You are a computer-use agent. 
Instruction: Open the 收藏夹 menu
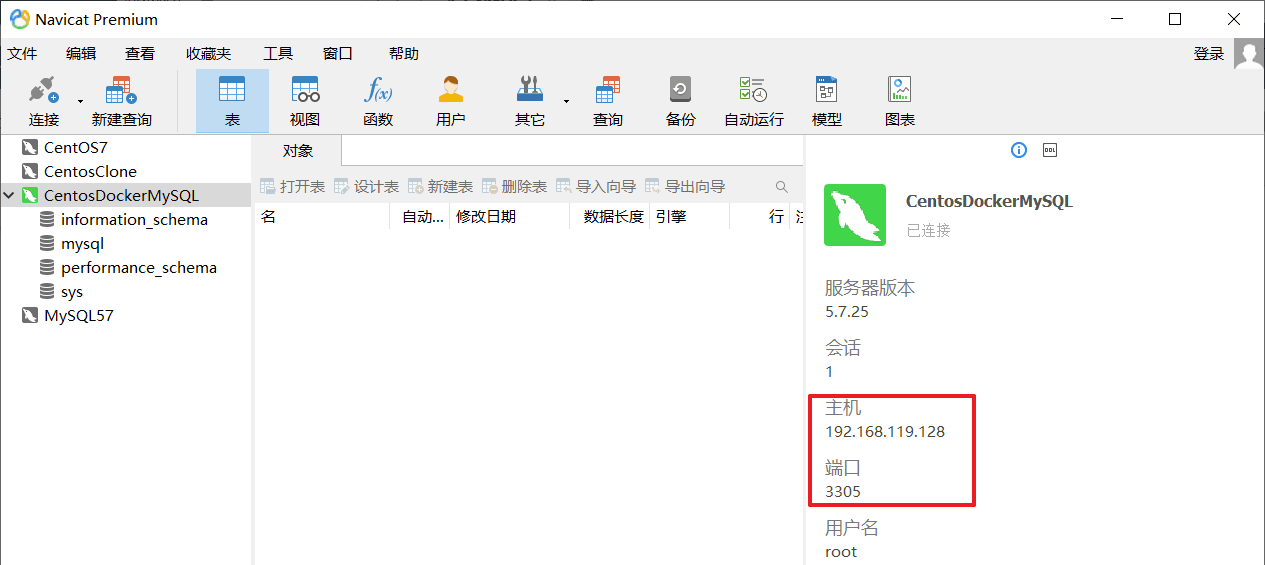pos(209,54)
